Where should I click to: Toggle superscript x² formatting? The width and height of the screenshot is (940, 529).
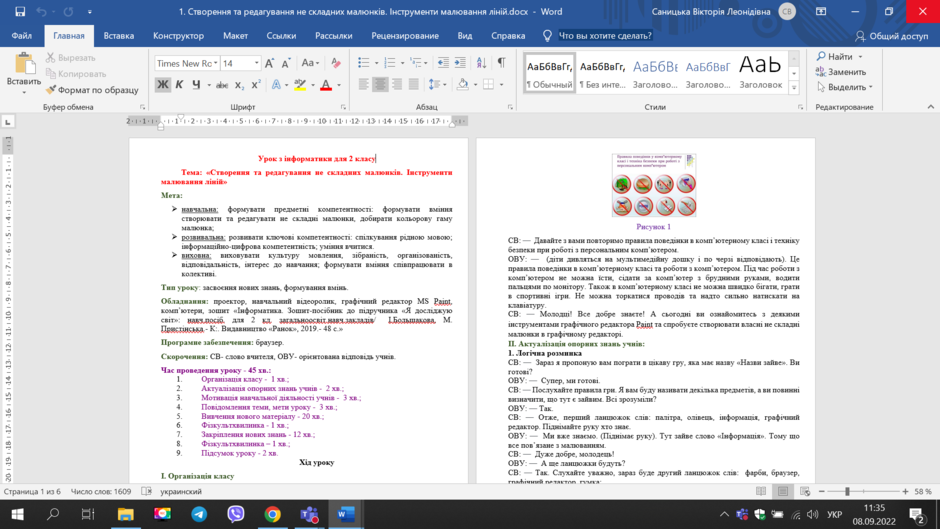point(255,85)
